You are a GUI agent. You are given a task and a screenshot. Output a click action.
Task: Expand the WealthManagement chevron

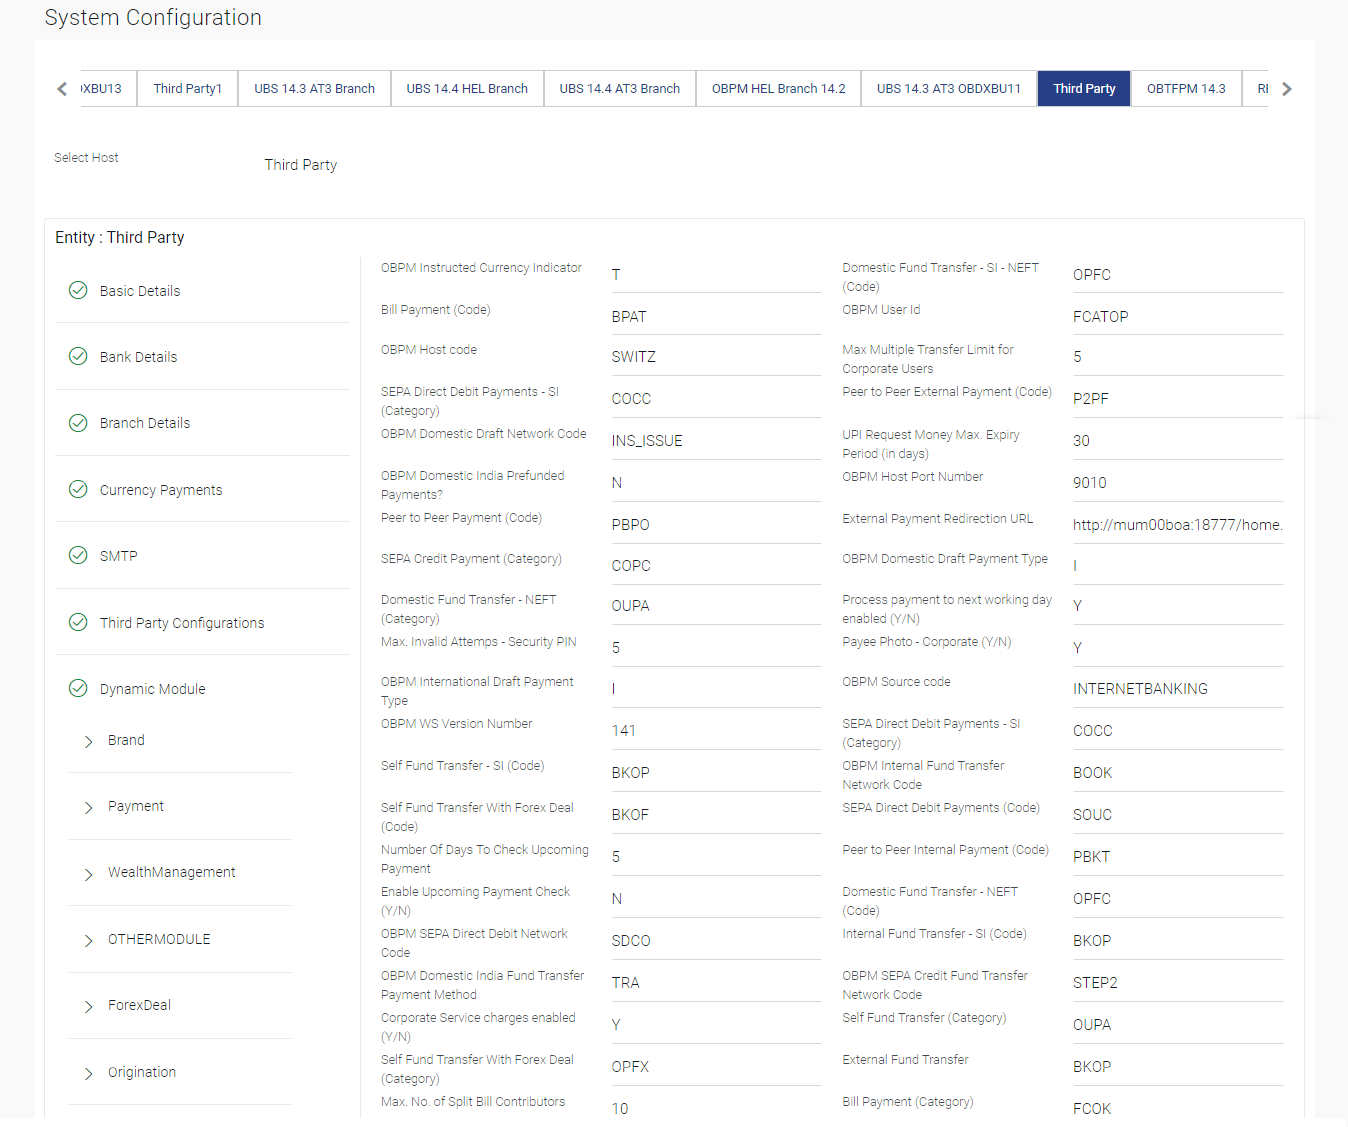(88, 874)
